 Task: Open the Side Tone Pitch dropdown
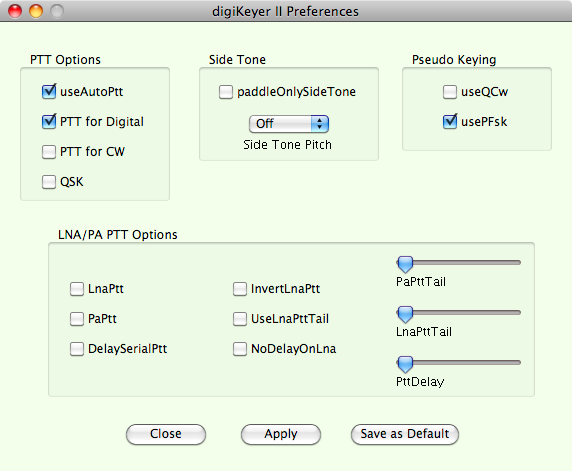(x=289, y=124)
